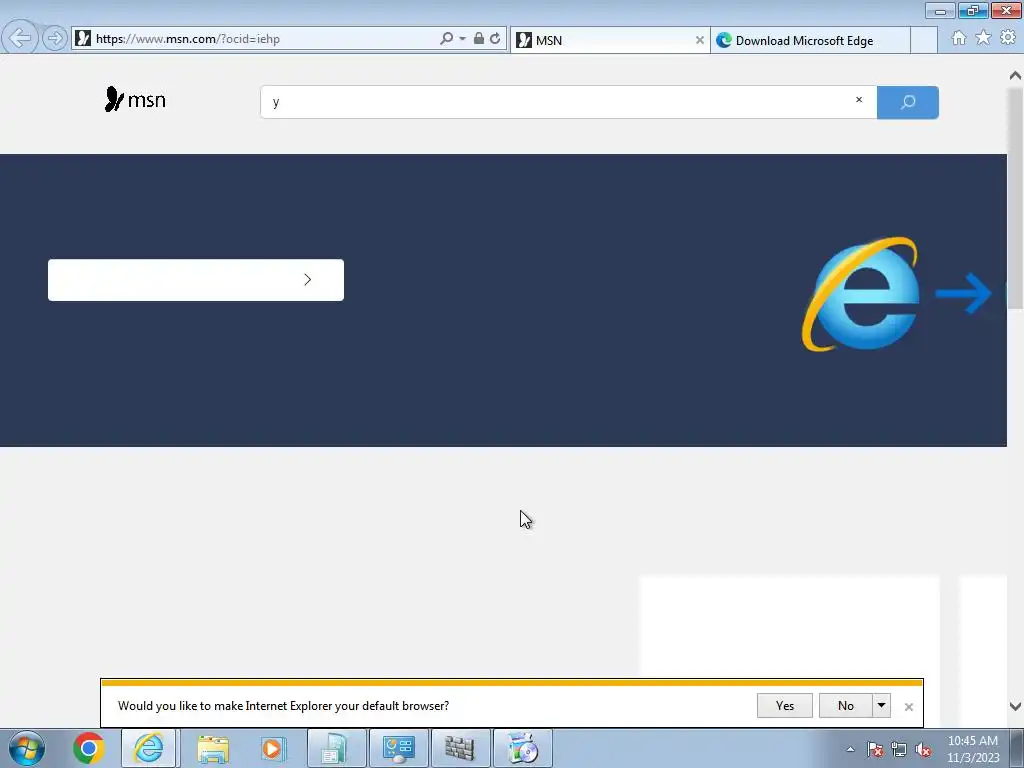This screenshot has height=768, width=1024.
Task: Go to the Home page icon
Action: click(959, 38)
